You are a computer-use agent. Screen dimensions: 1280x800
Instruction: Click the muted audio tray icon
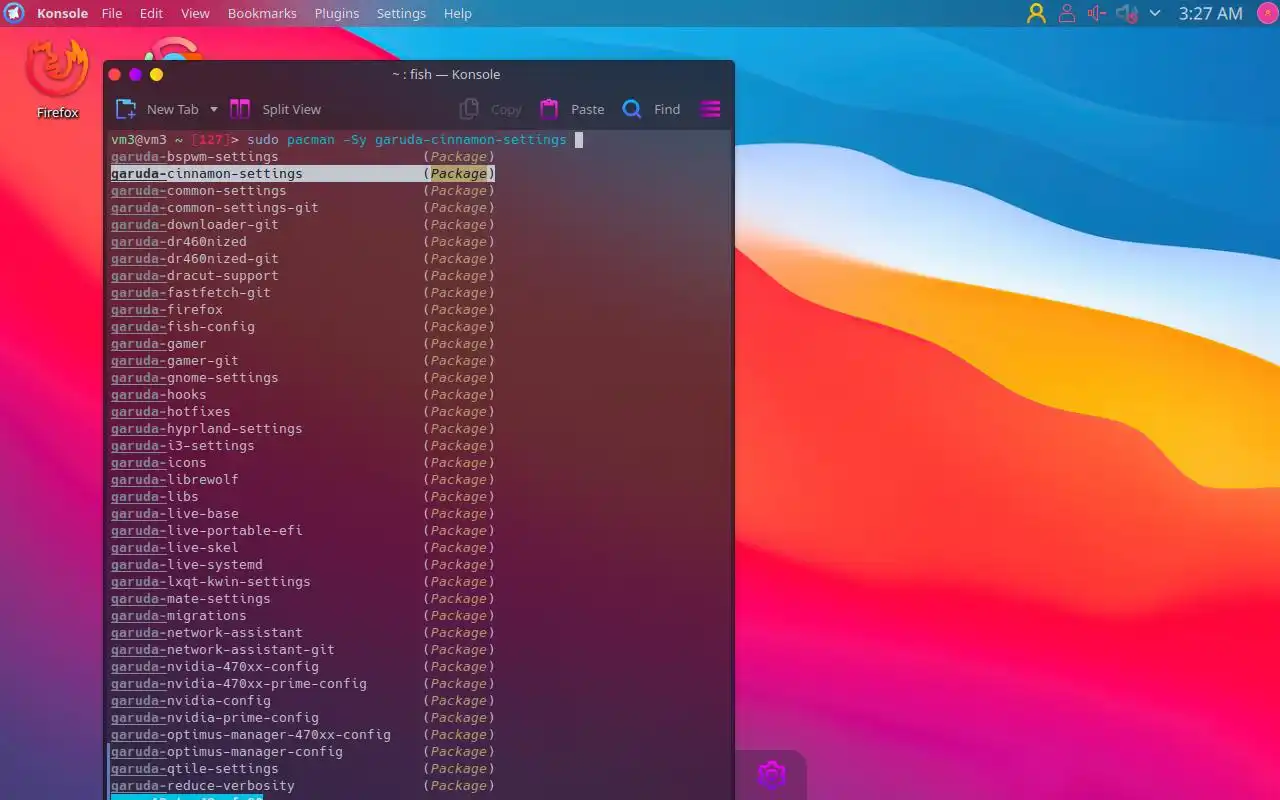[1127, 13]
